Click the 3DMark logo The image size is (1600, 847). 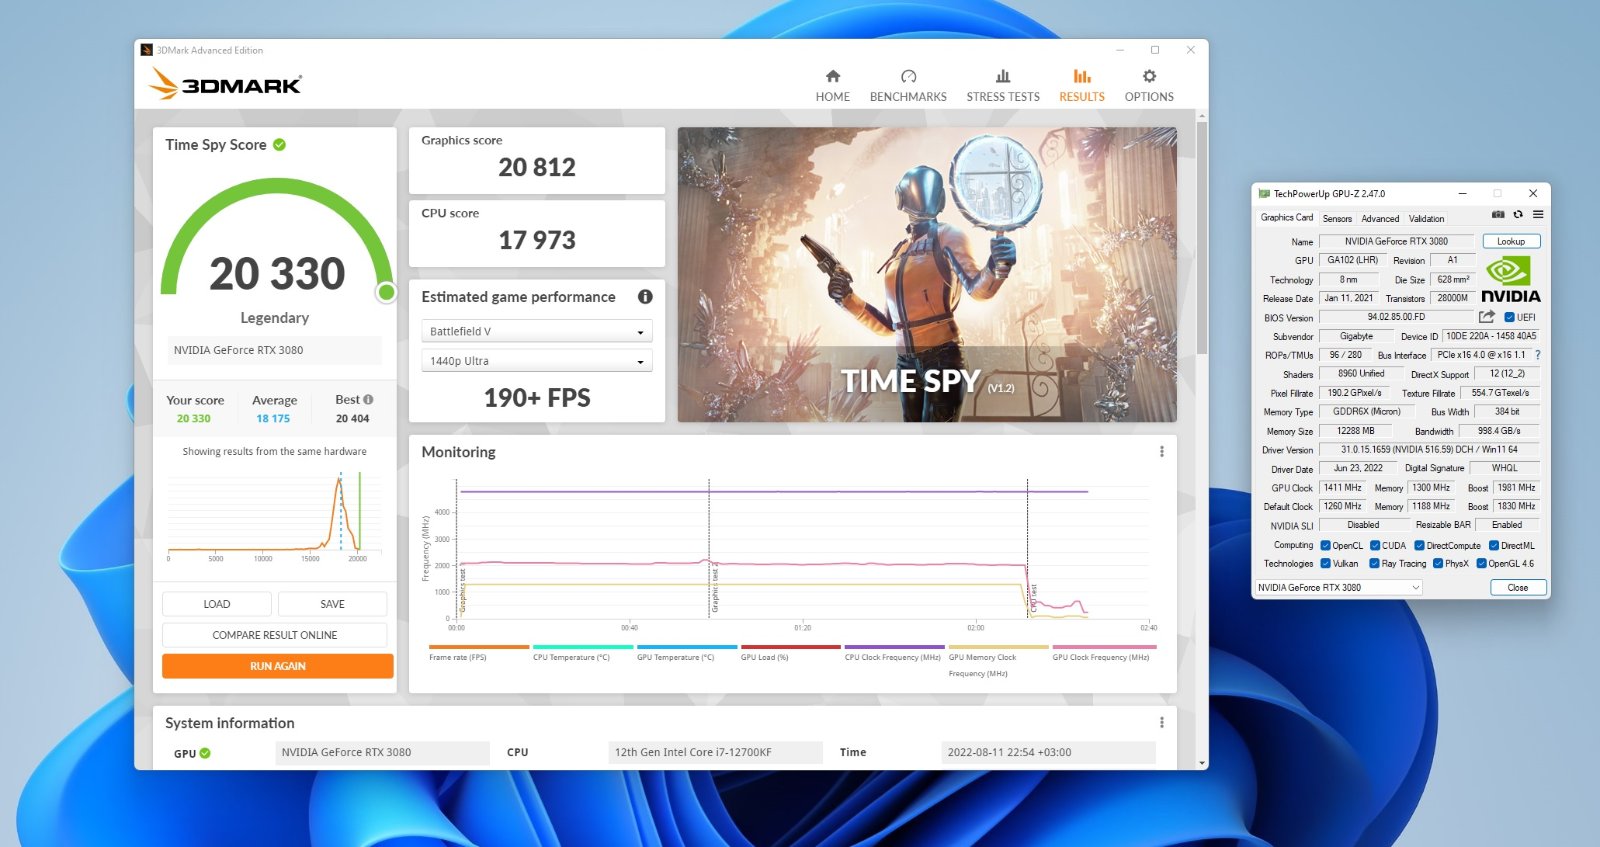[226, 84]
